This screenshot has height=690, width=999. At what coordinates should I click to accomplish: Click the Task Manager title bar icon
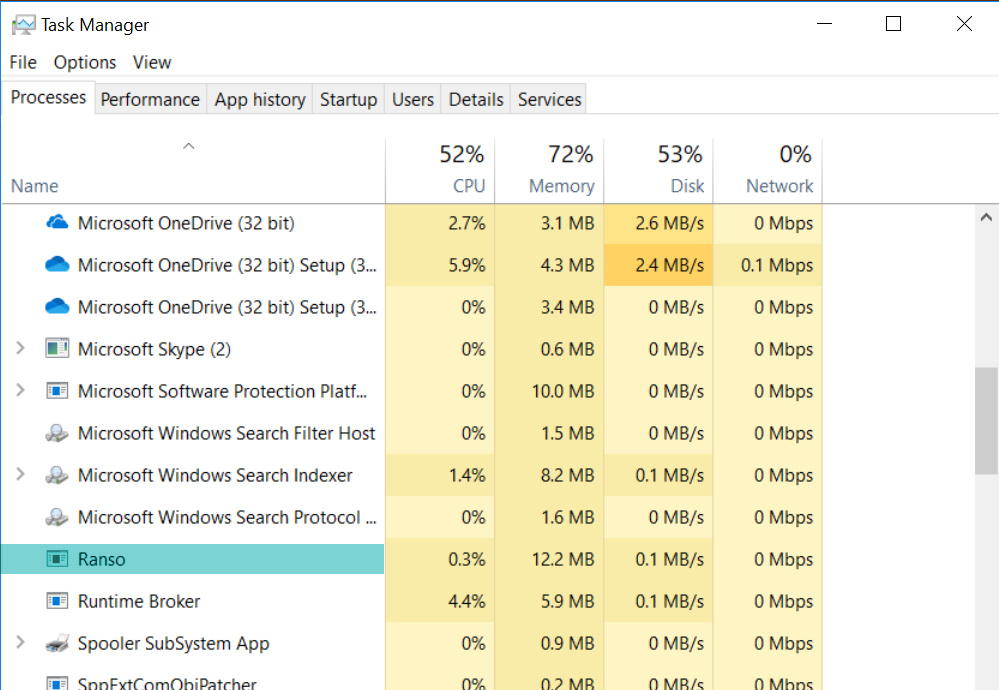click(x=23, y=24)
